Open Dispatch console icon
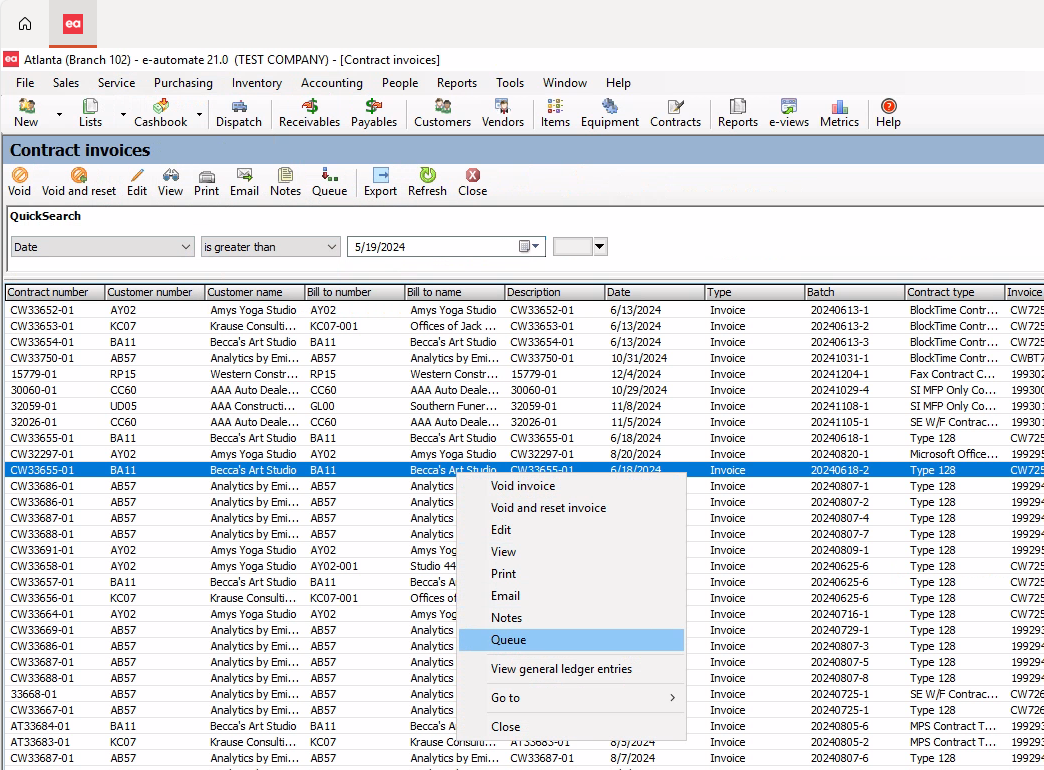This screenshot has height=770, width=1044. point(238,113)
